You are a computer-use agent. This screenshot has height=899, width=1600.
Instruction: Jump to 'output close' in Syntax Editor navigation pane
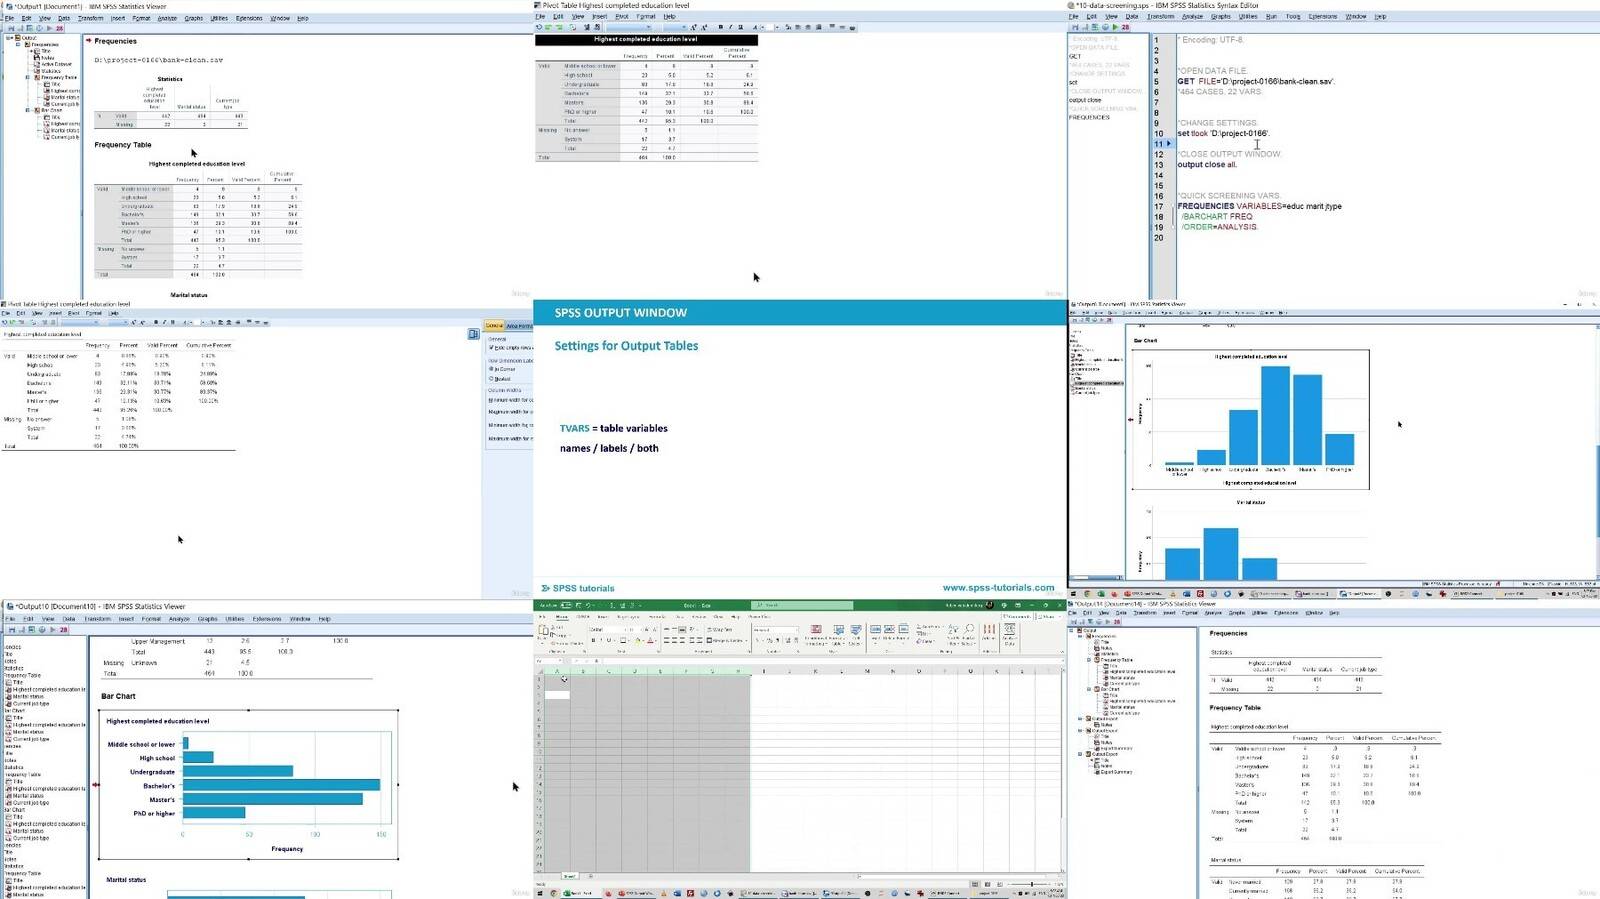pos(1085,100)
